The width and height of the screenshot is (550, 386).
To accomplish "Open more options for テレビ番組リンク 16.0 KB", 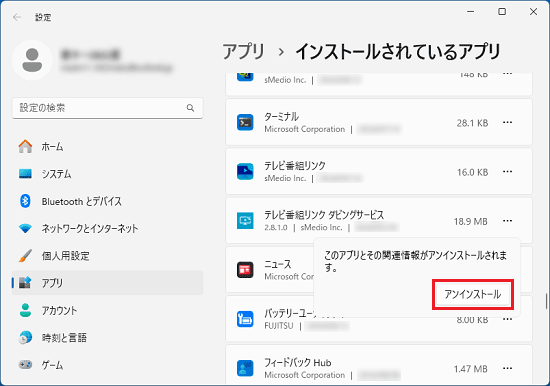I will (x=508, y=172).
